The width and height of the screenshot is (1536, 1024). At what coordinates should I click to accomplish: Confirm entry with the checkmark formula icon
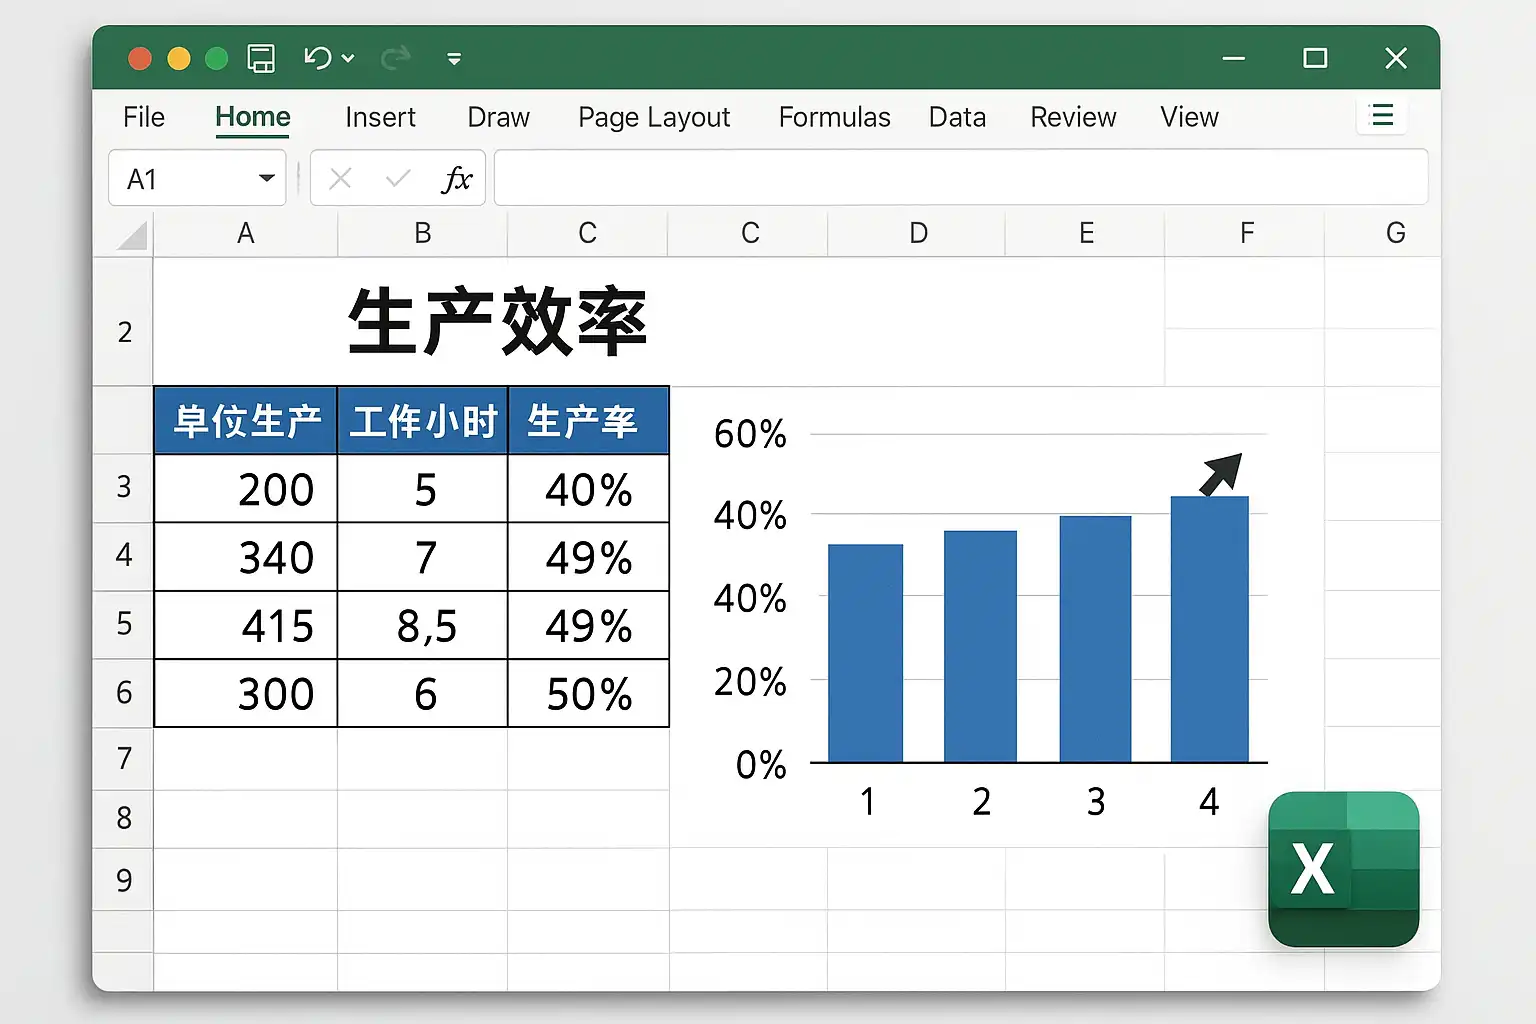point(398,179)
